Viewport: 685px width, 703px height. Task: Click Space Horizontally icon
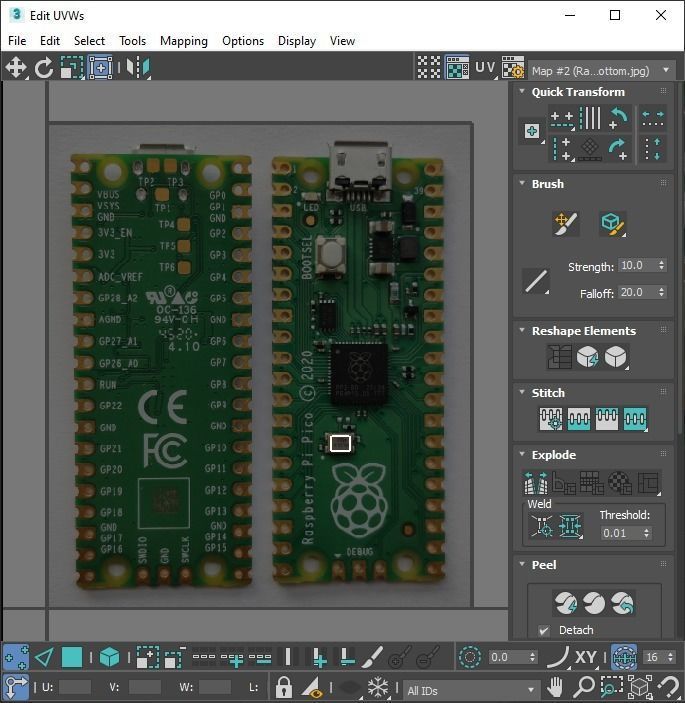click(653, 119)
